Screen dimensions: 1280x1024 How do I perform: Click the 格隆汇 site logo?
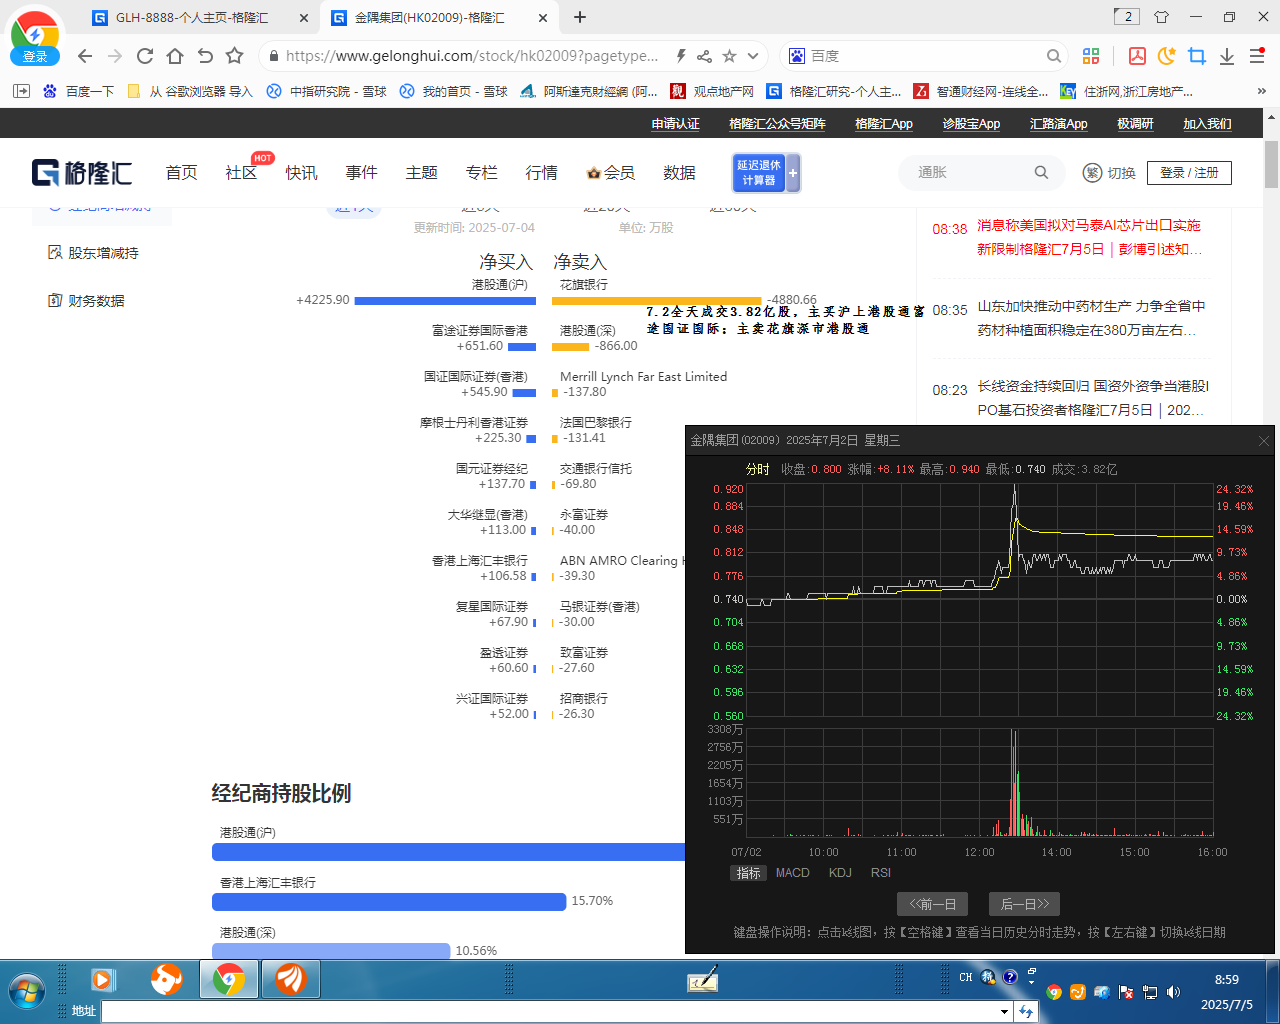tap(82, 173)
